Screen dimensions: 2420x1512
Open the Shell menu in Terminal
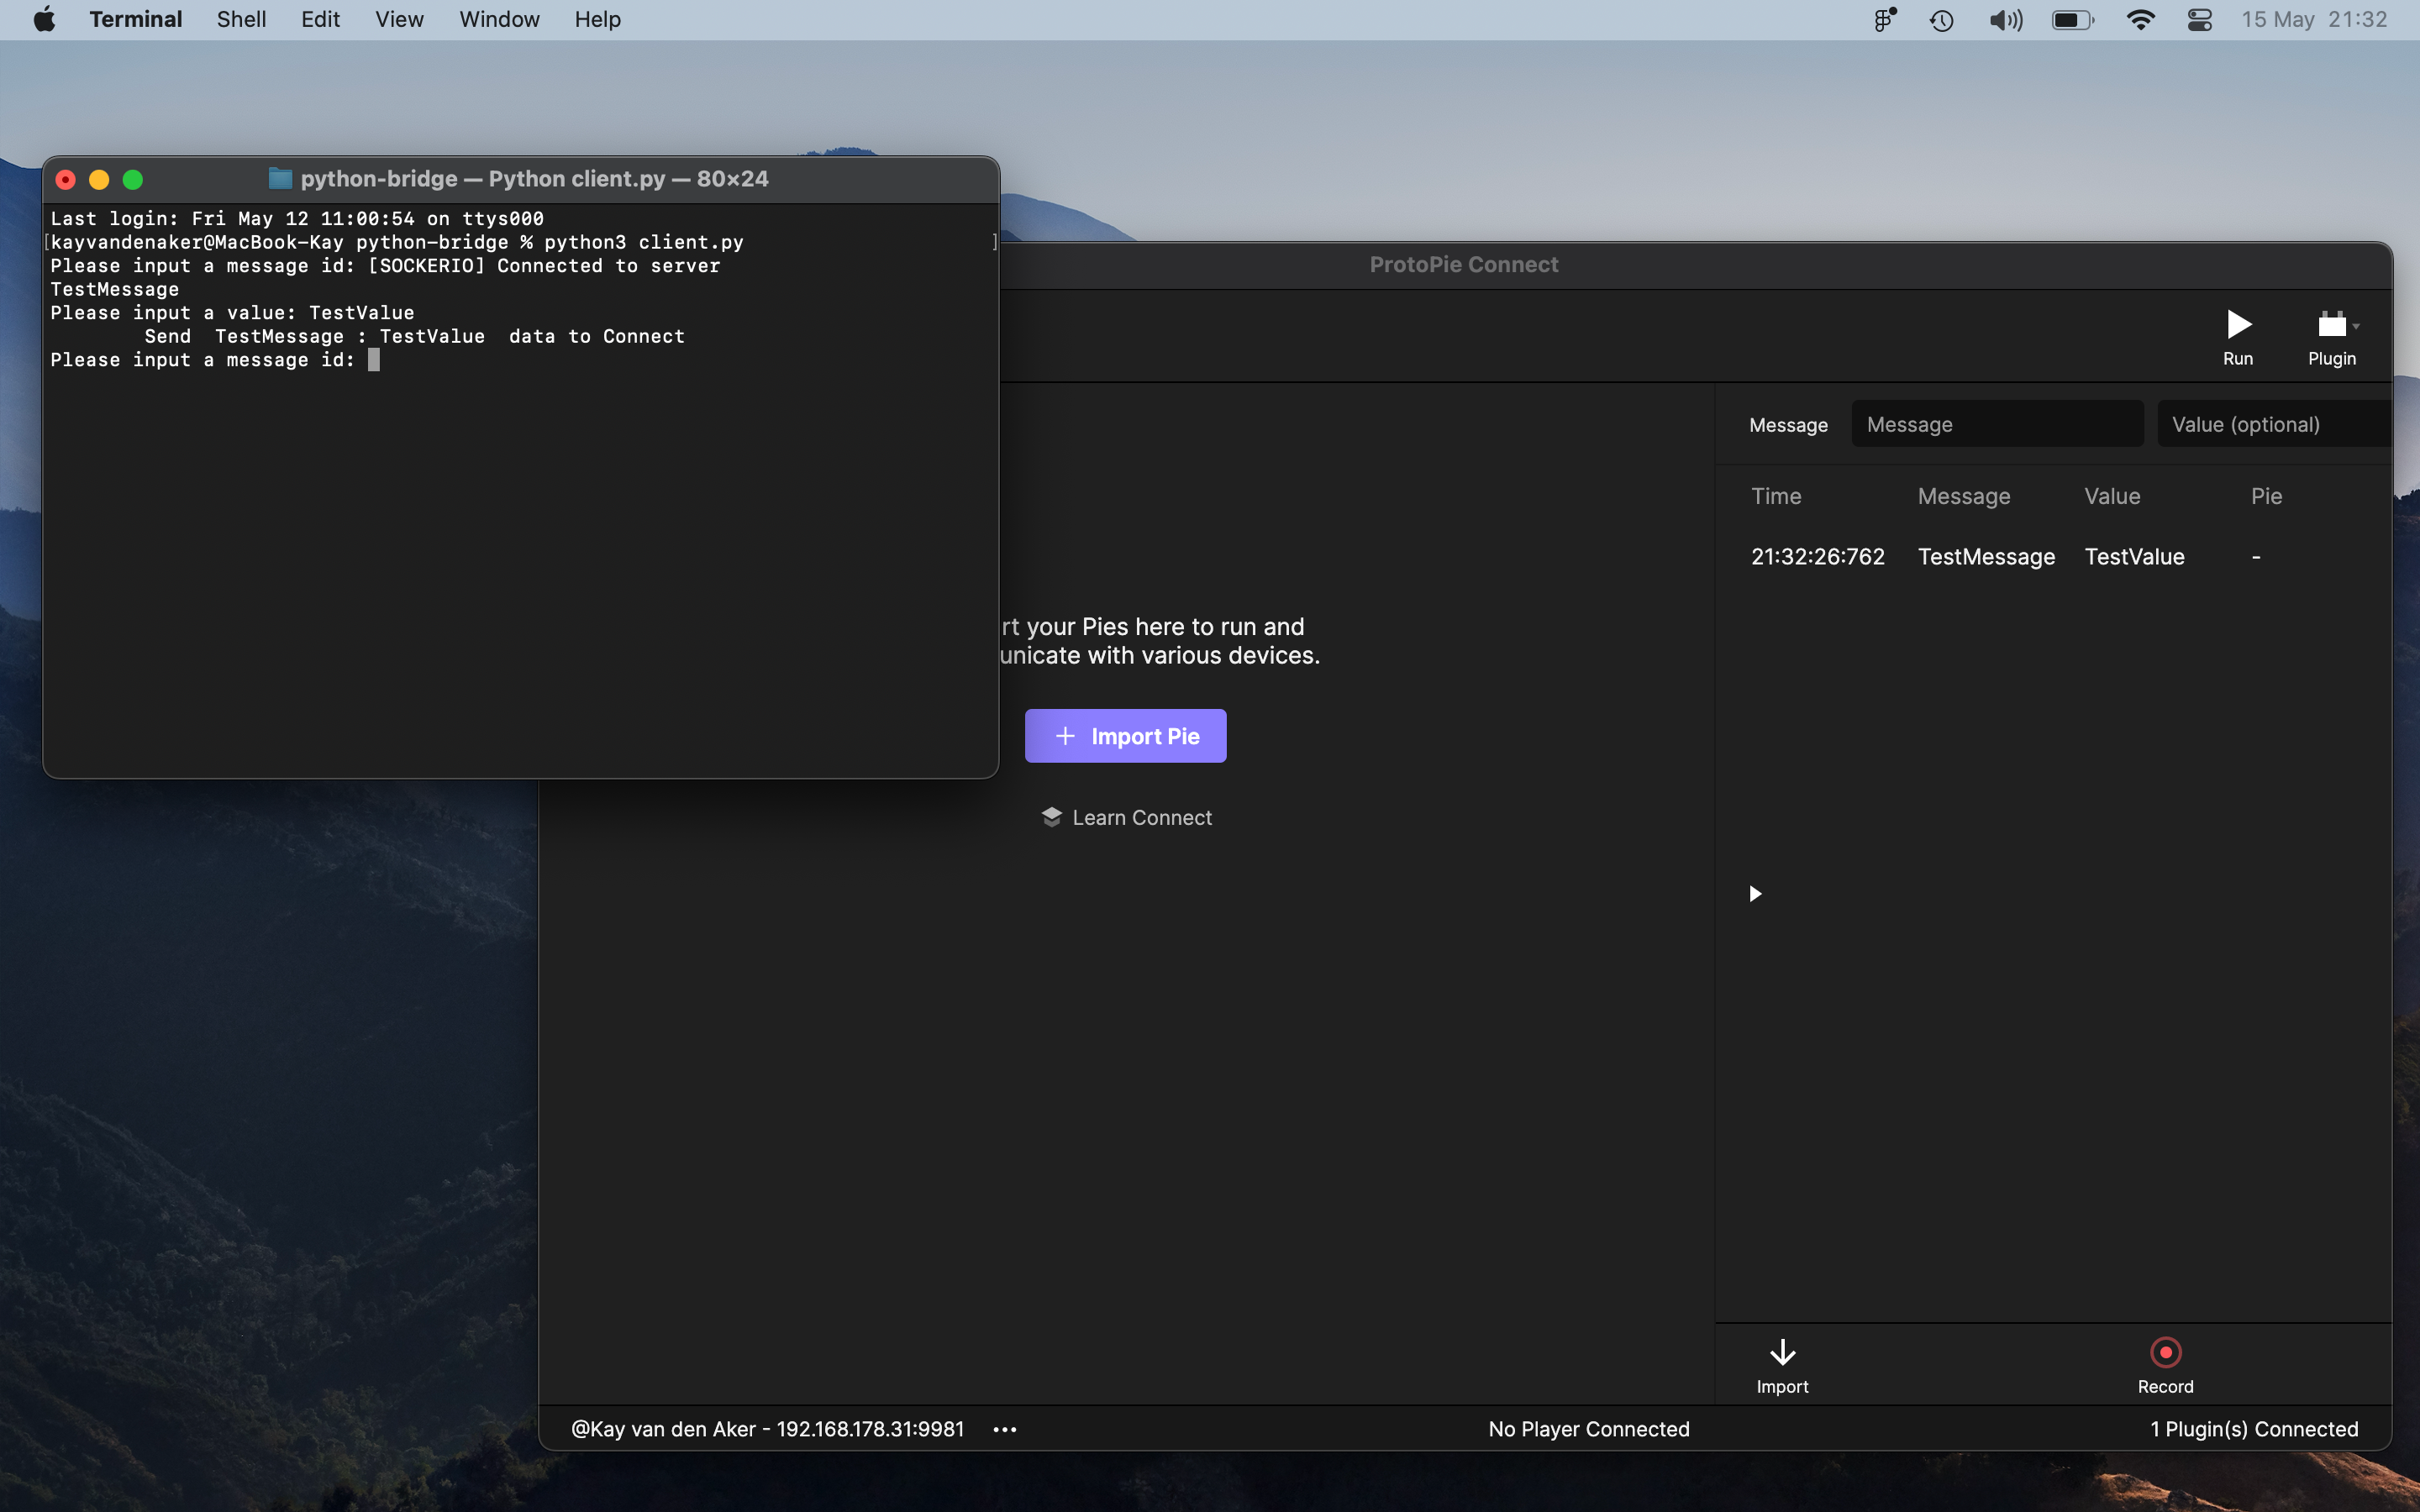pyautogui.click(x=242, y=19)
